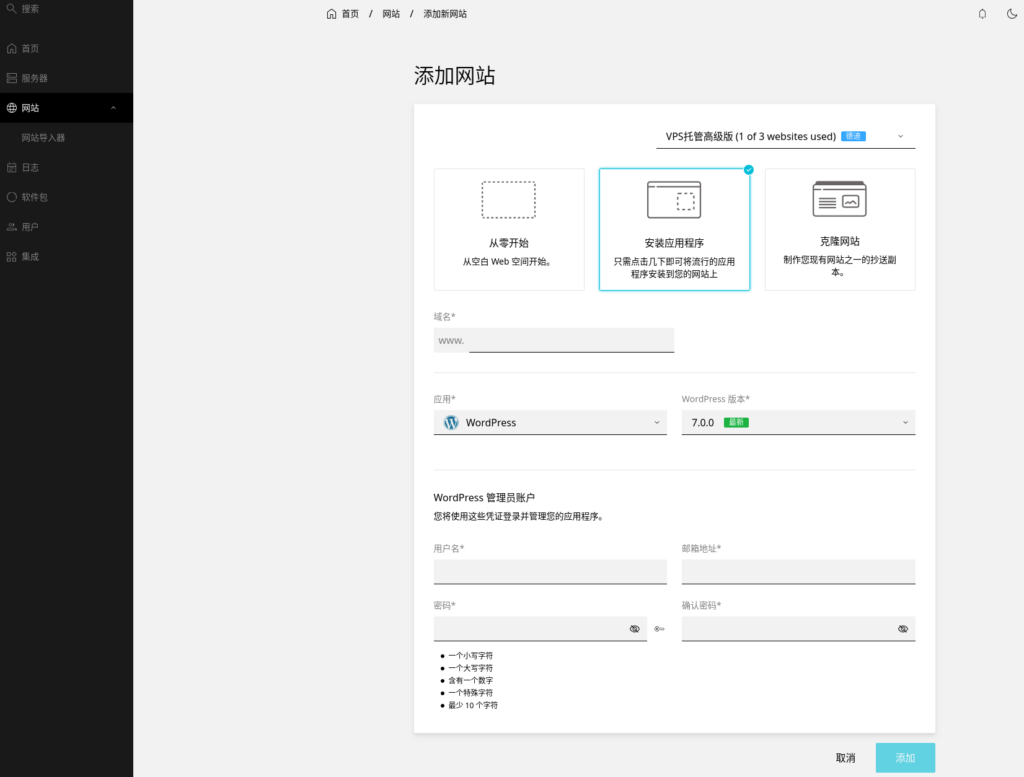Viewport: 1024px width, 777px height.
Task: Open the 服务器 servers sidebar icon
Action: [x=11, y=78]
